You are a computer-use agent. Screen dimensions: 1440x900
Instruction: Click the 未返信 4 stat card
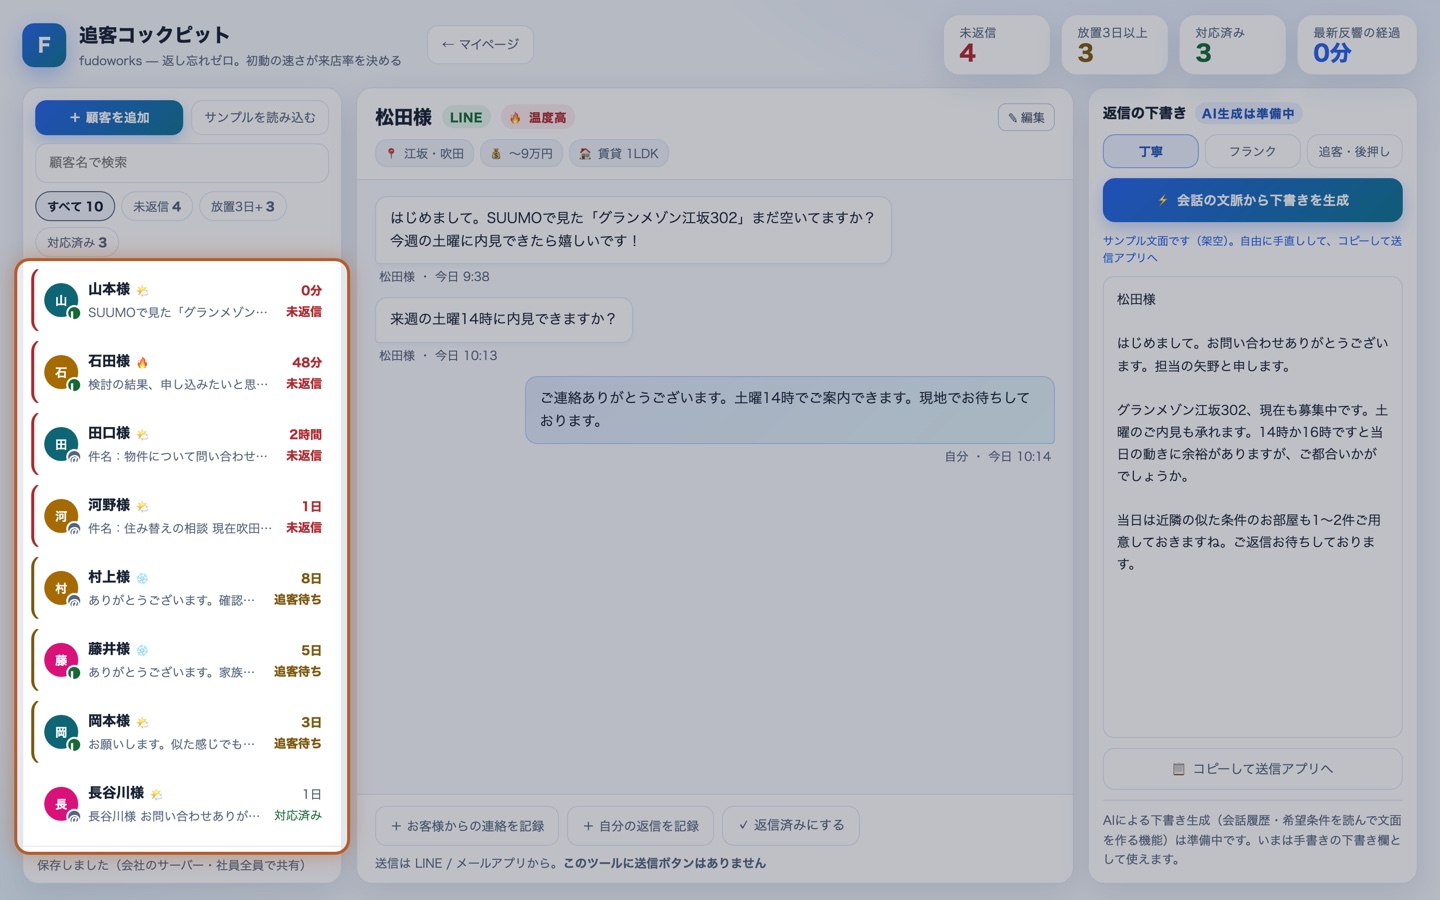[997, 45]
